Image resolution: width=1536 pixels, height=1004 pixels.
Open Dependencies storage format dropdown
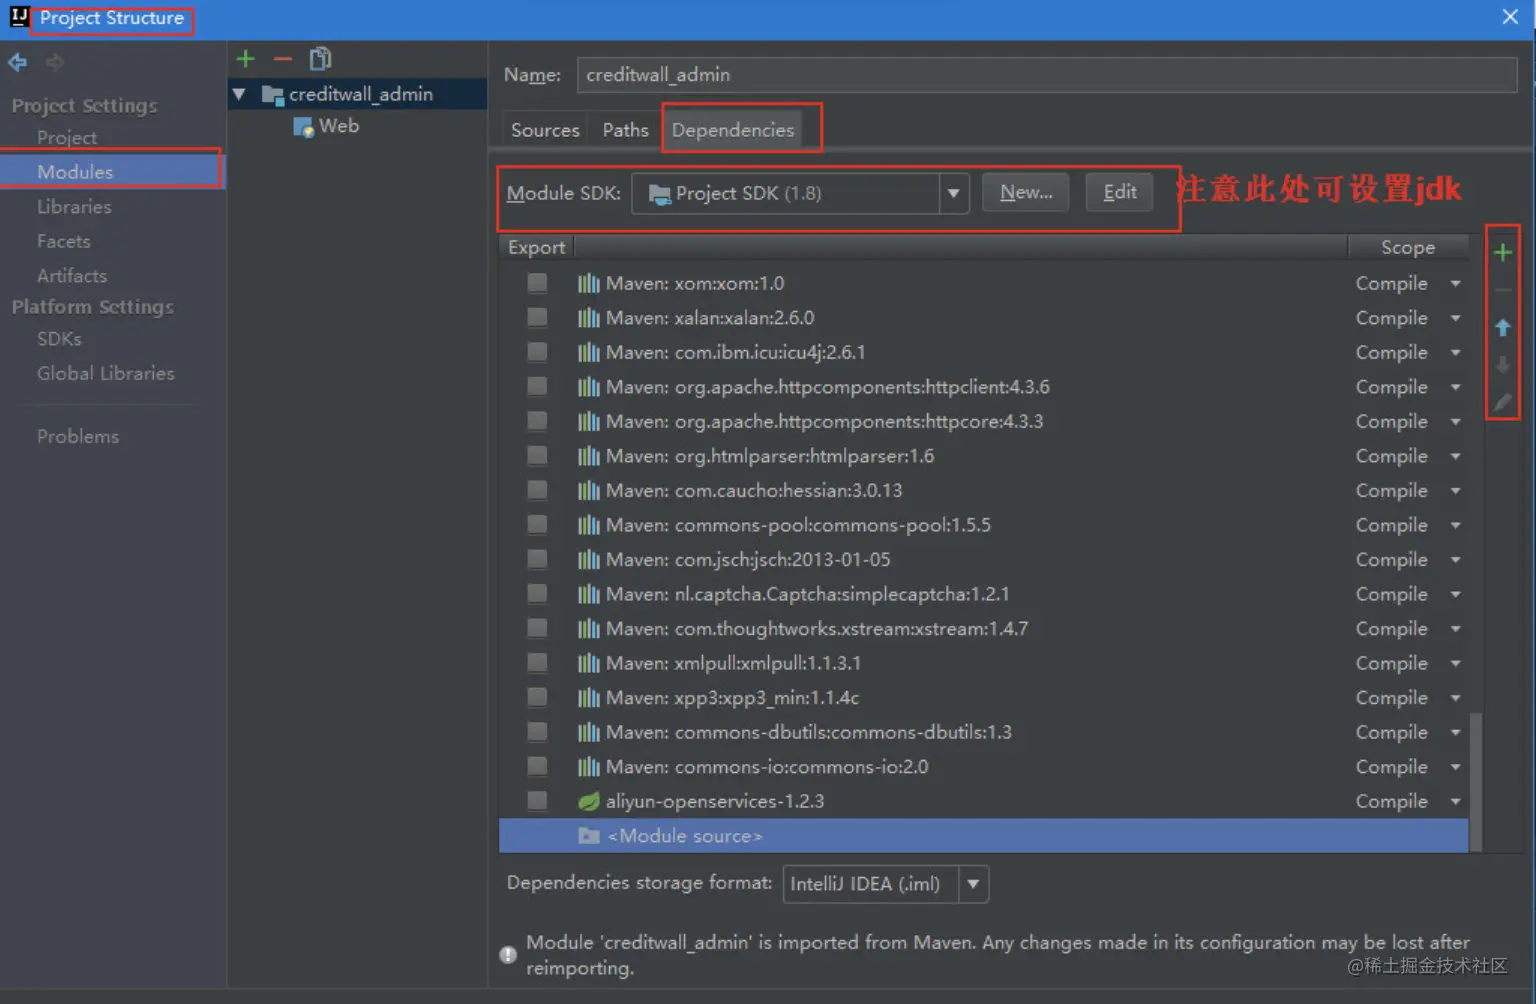pos(973,884)
